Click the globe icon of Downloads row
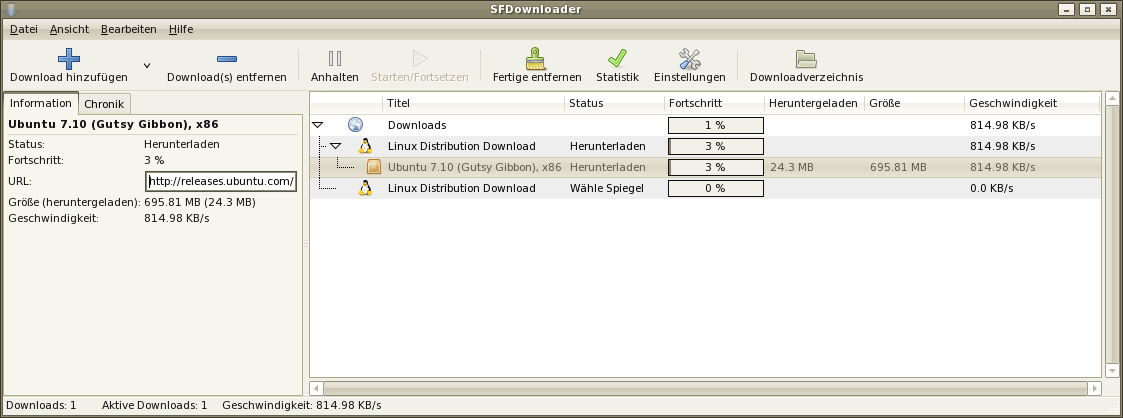The height and width of the screenshot is (418, 1123). coord(355,125)
